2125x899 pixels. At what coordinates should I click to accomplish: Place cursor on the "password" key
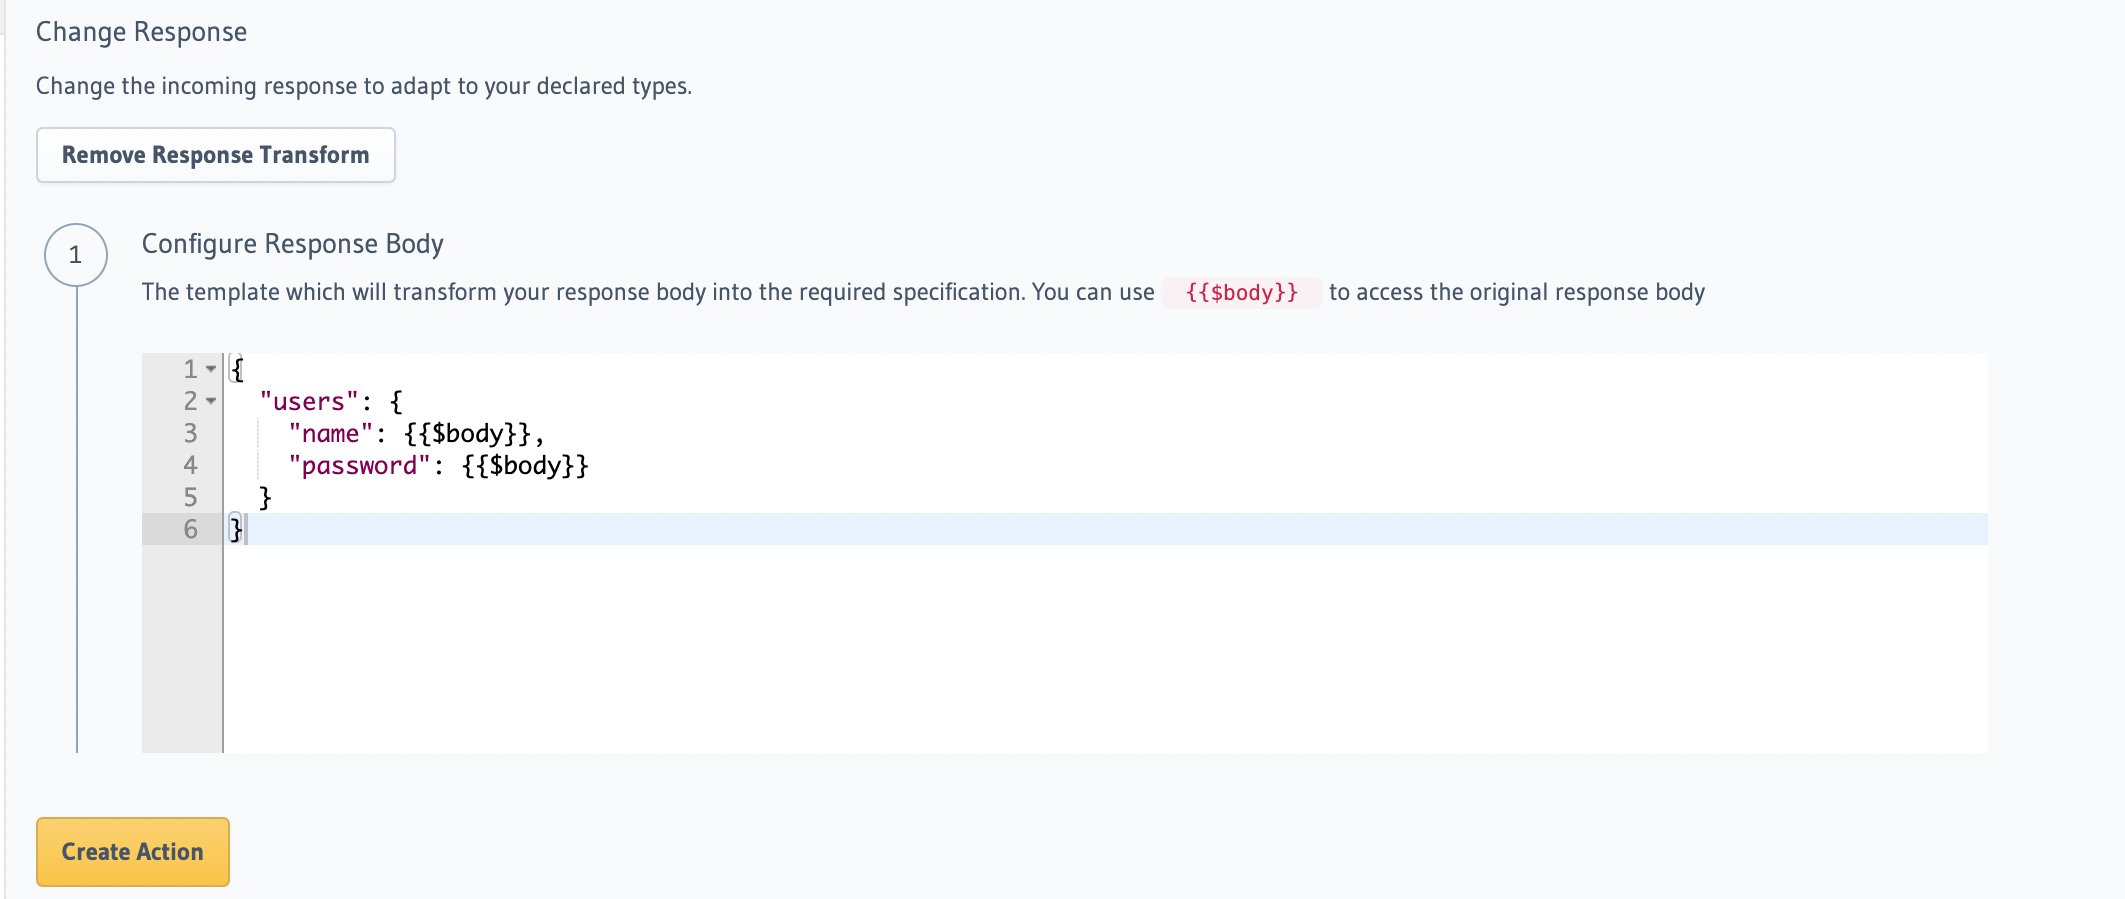click(x=359, y=466)
